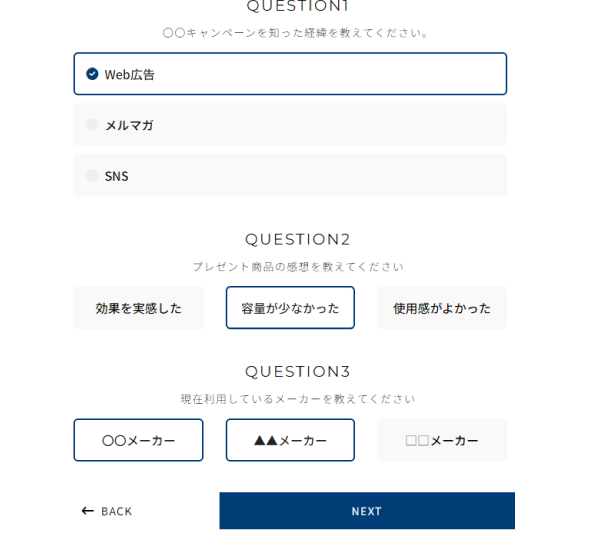The width and height of the screenshot is (600, 550).
Task: Select the メルマガ radio circle
Action: [92, 125]
